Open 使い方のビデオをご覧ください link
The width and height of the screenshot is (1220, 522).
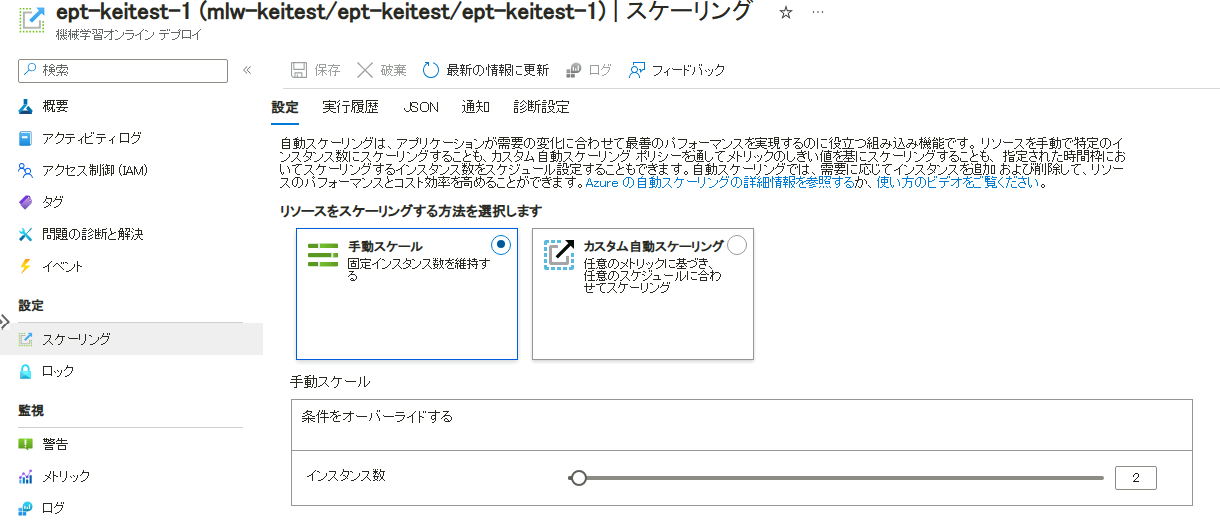[x=960, y=184]
